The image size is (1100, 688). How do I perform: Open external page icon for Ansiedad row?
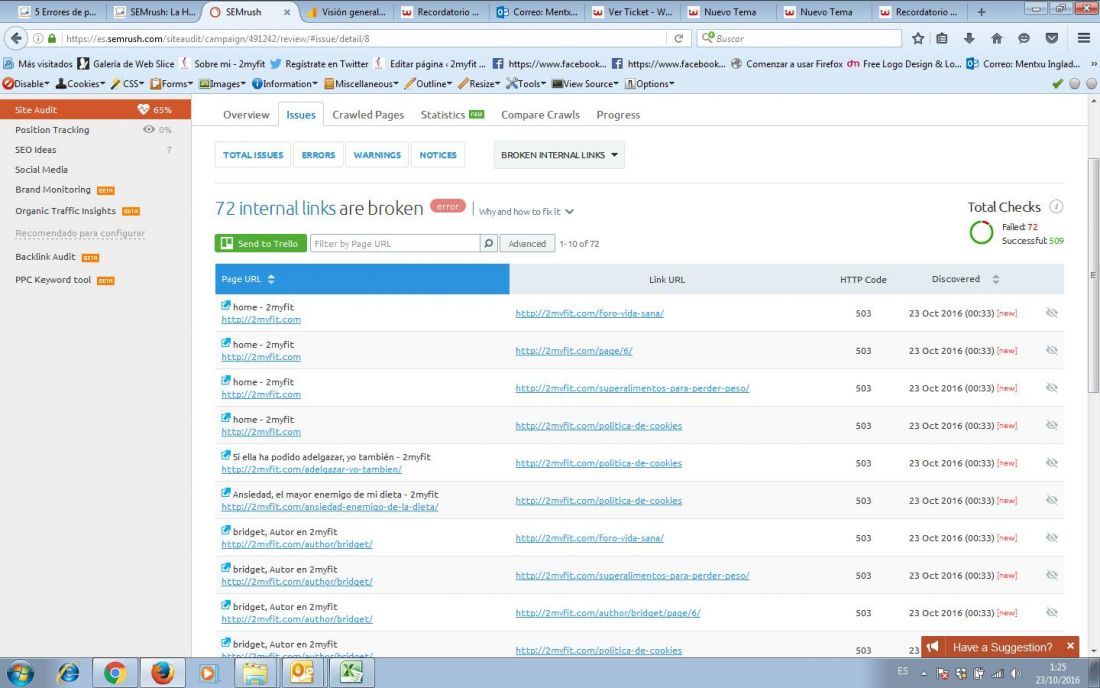coord(226,493)
